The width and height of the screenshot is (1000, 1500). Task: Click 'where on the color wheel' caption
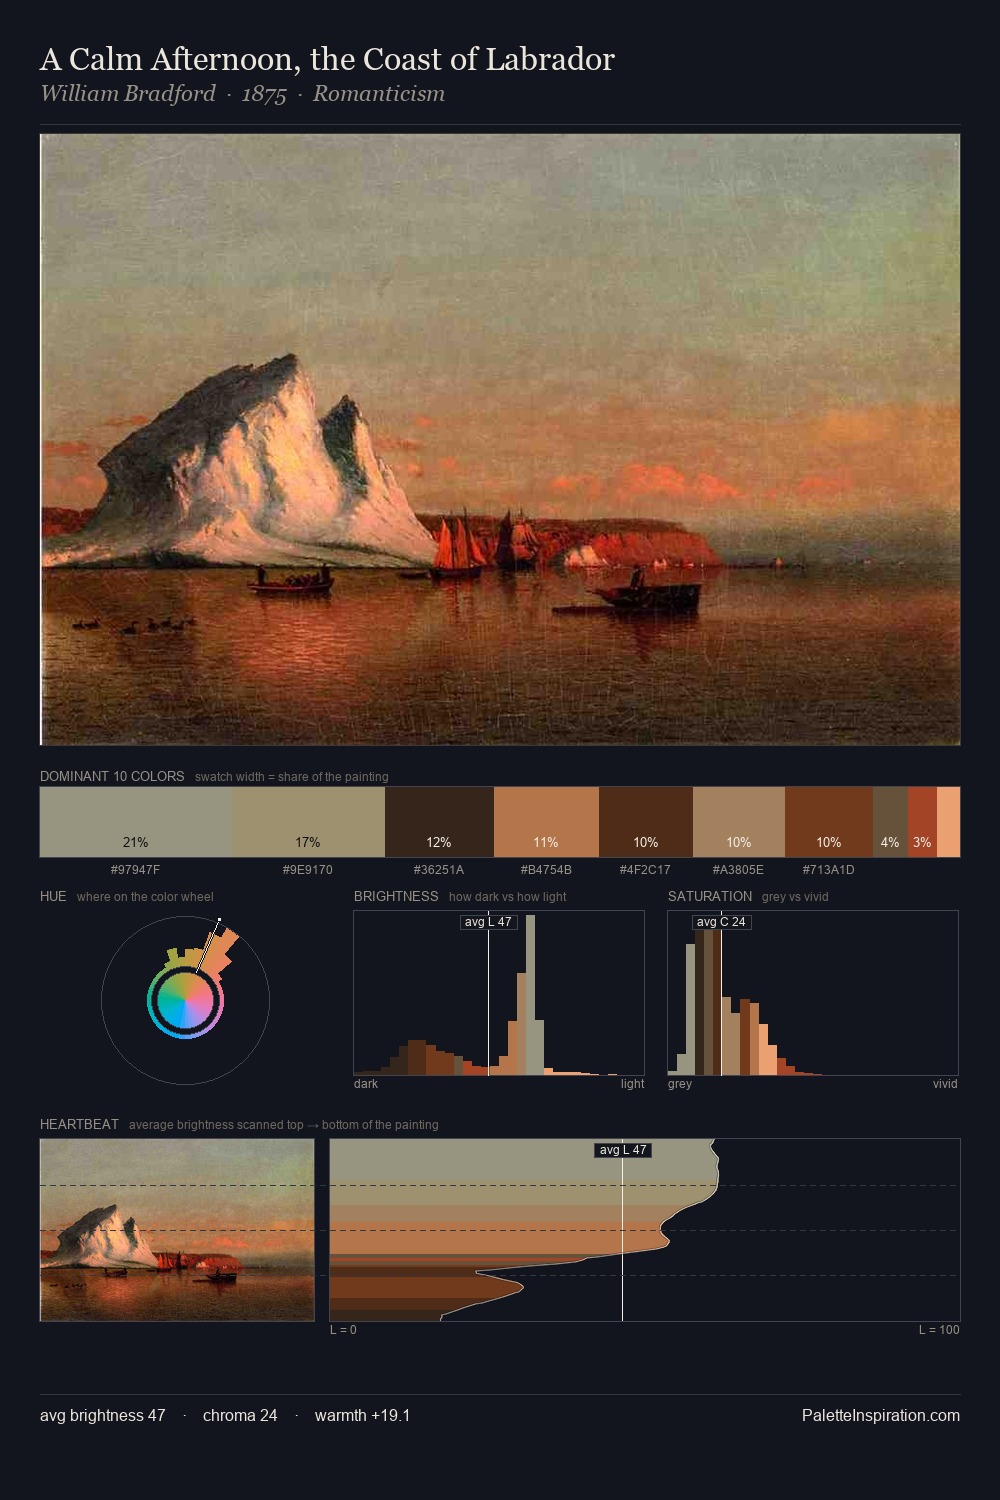pos(145,897)
